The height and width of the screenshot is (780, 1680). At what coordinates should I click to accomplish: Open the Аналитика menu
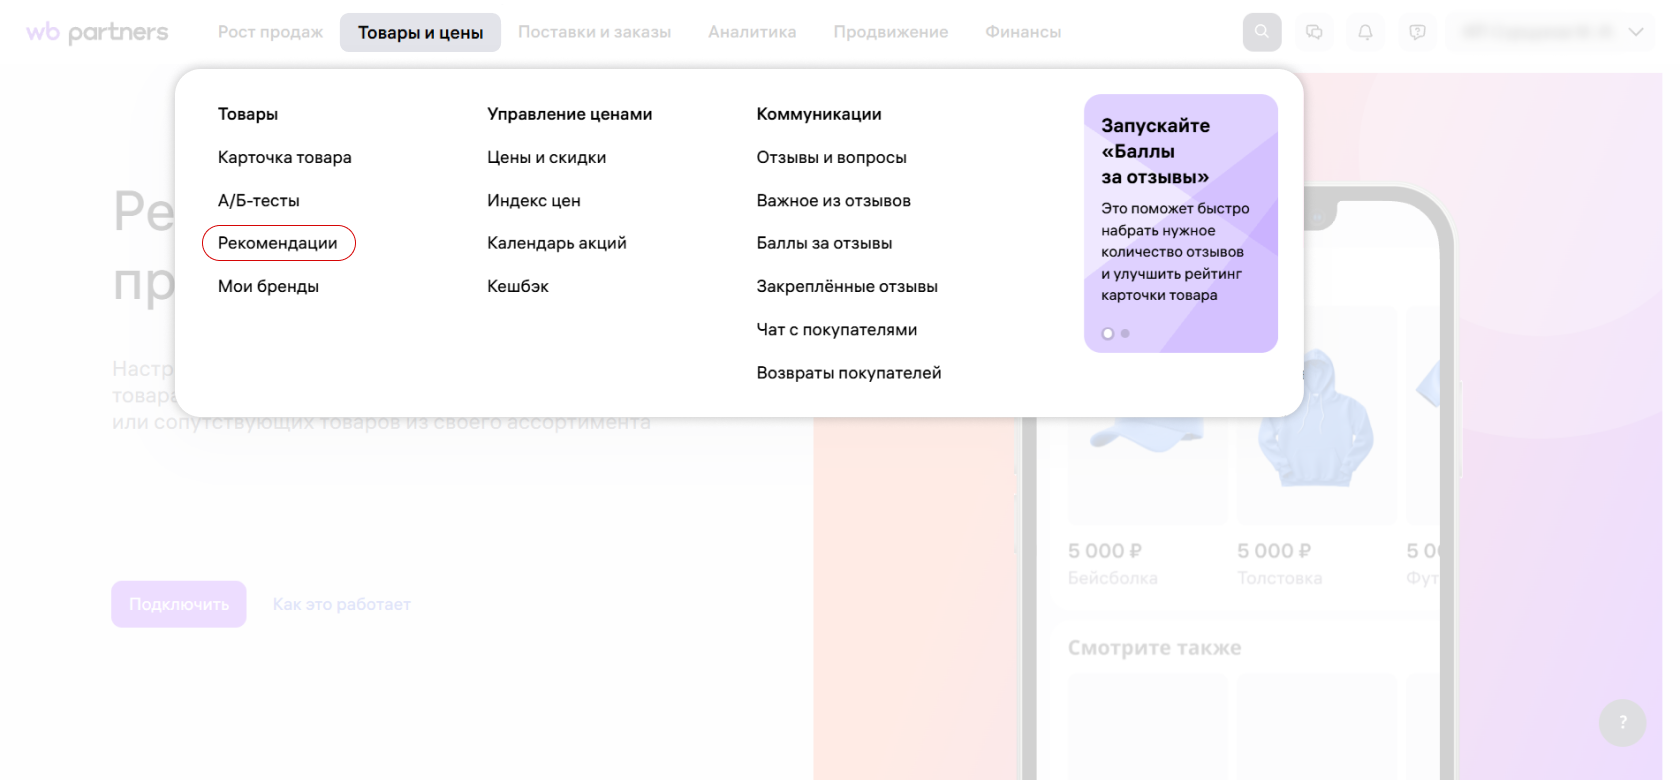pos(752,32)
